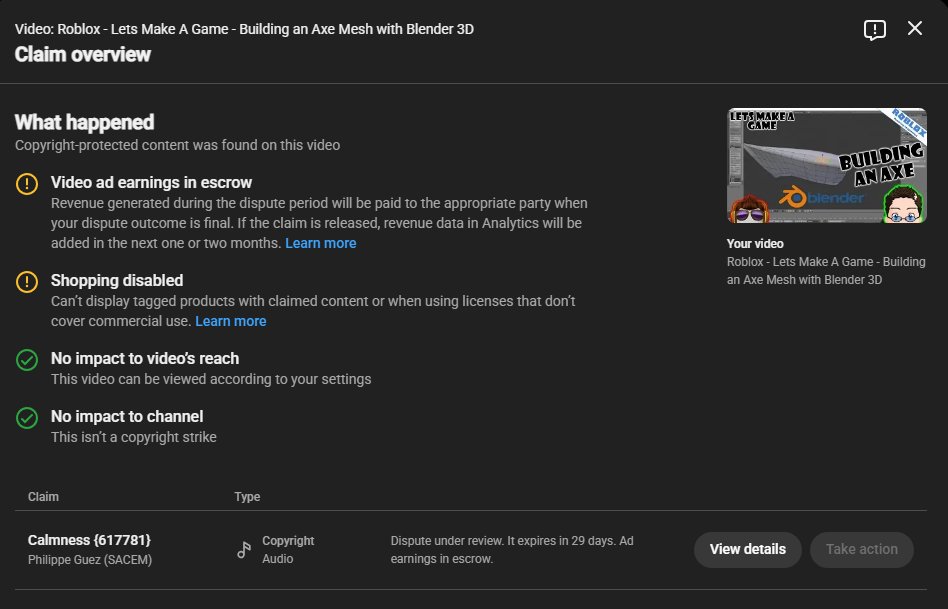948x609 pixels.
Task: Click the Type column header
Action: click(x=247, y=497)
